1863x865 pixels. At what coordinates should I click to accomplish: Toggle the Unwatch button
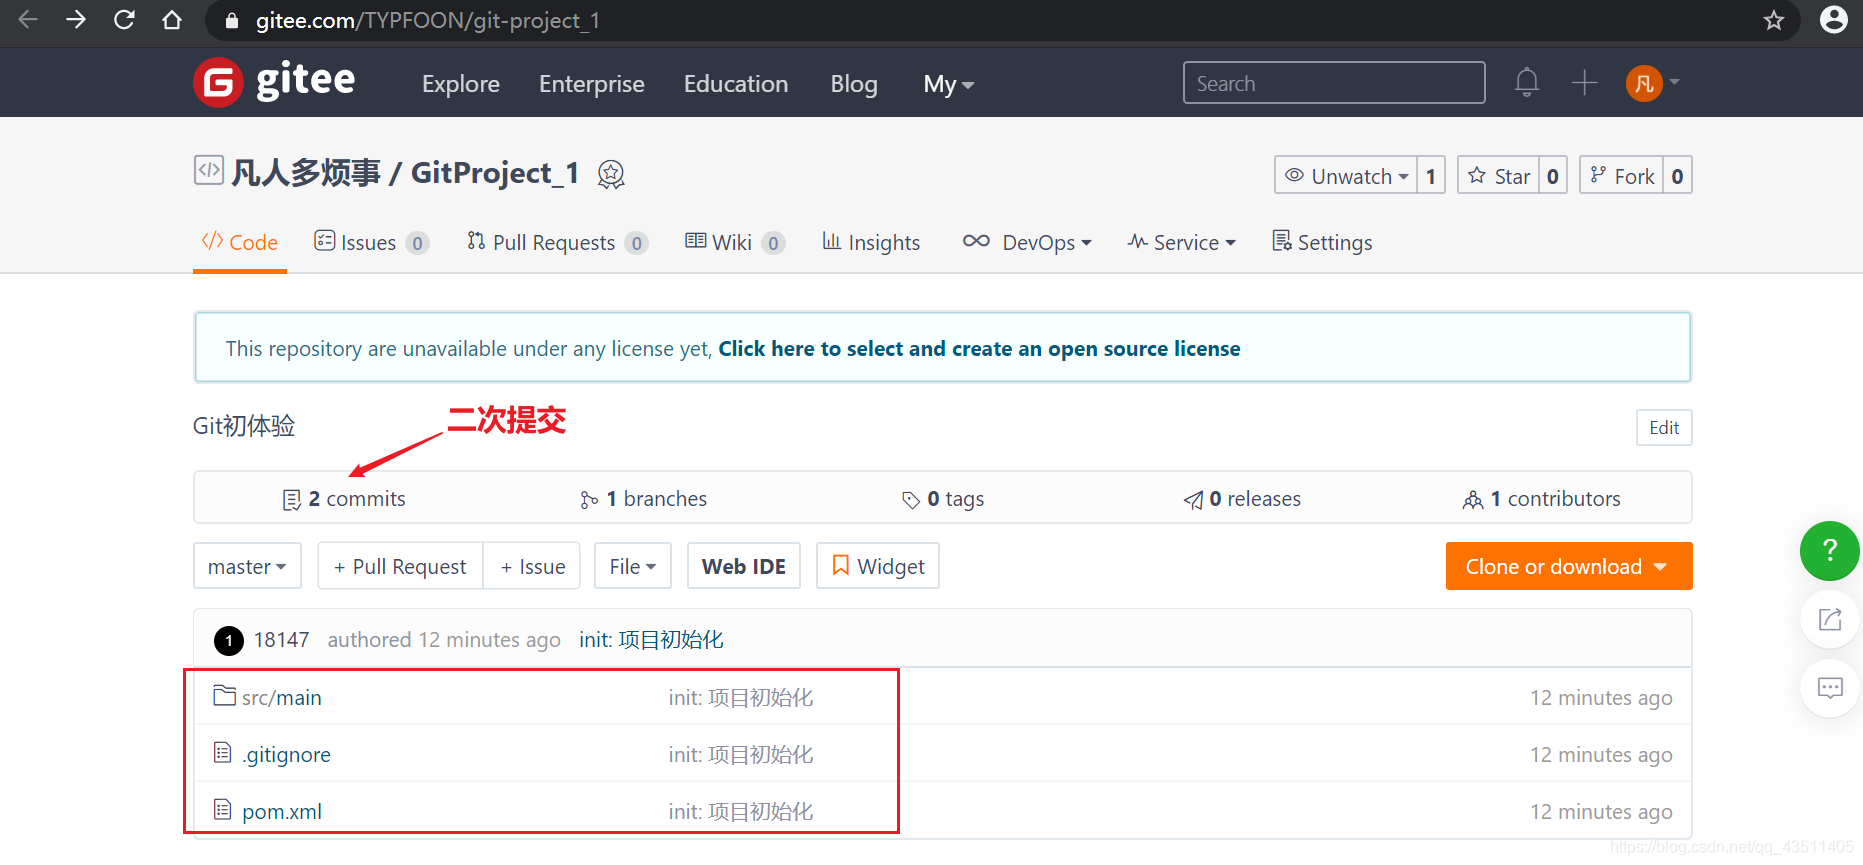(1346, 176)
